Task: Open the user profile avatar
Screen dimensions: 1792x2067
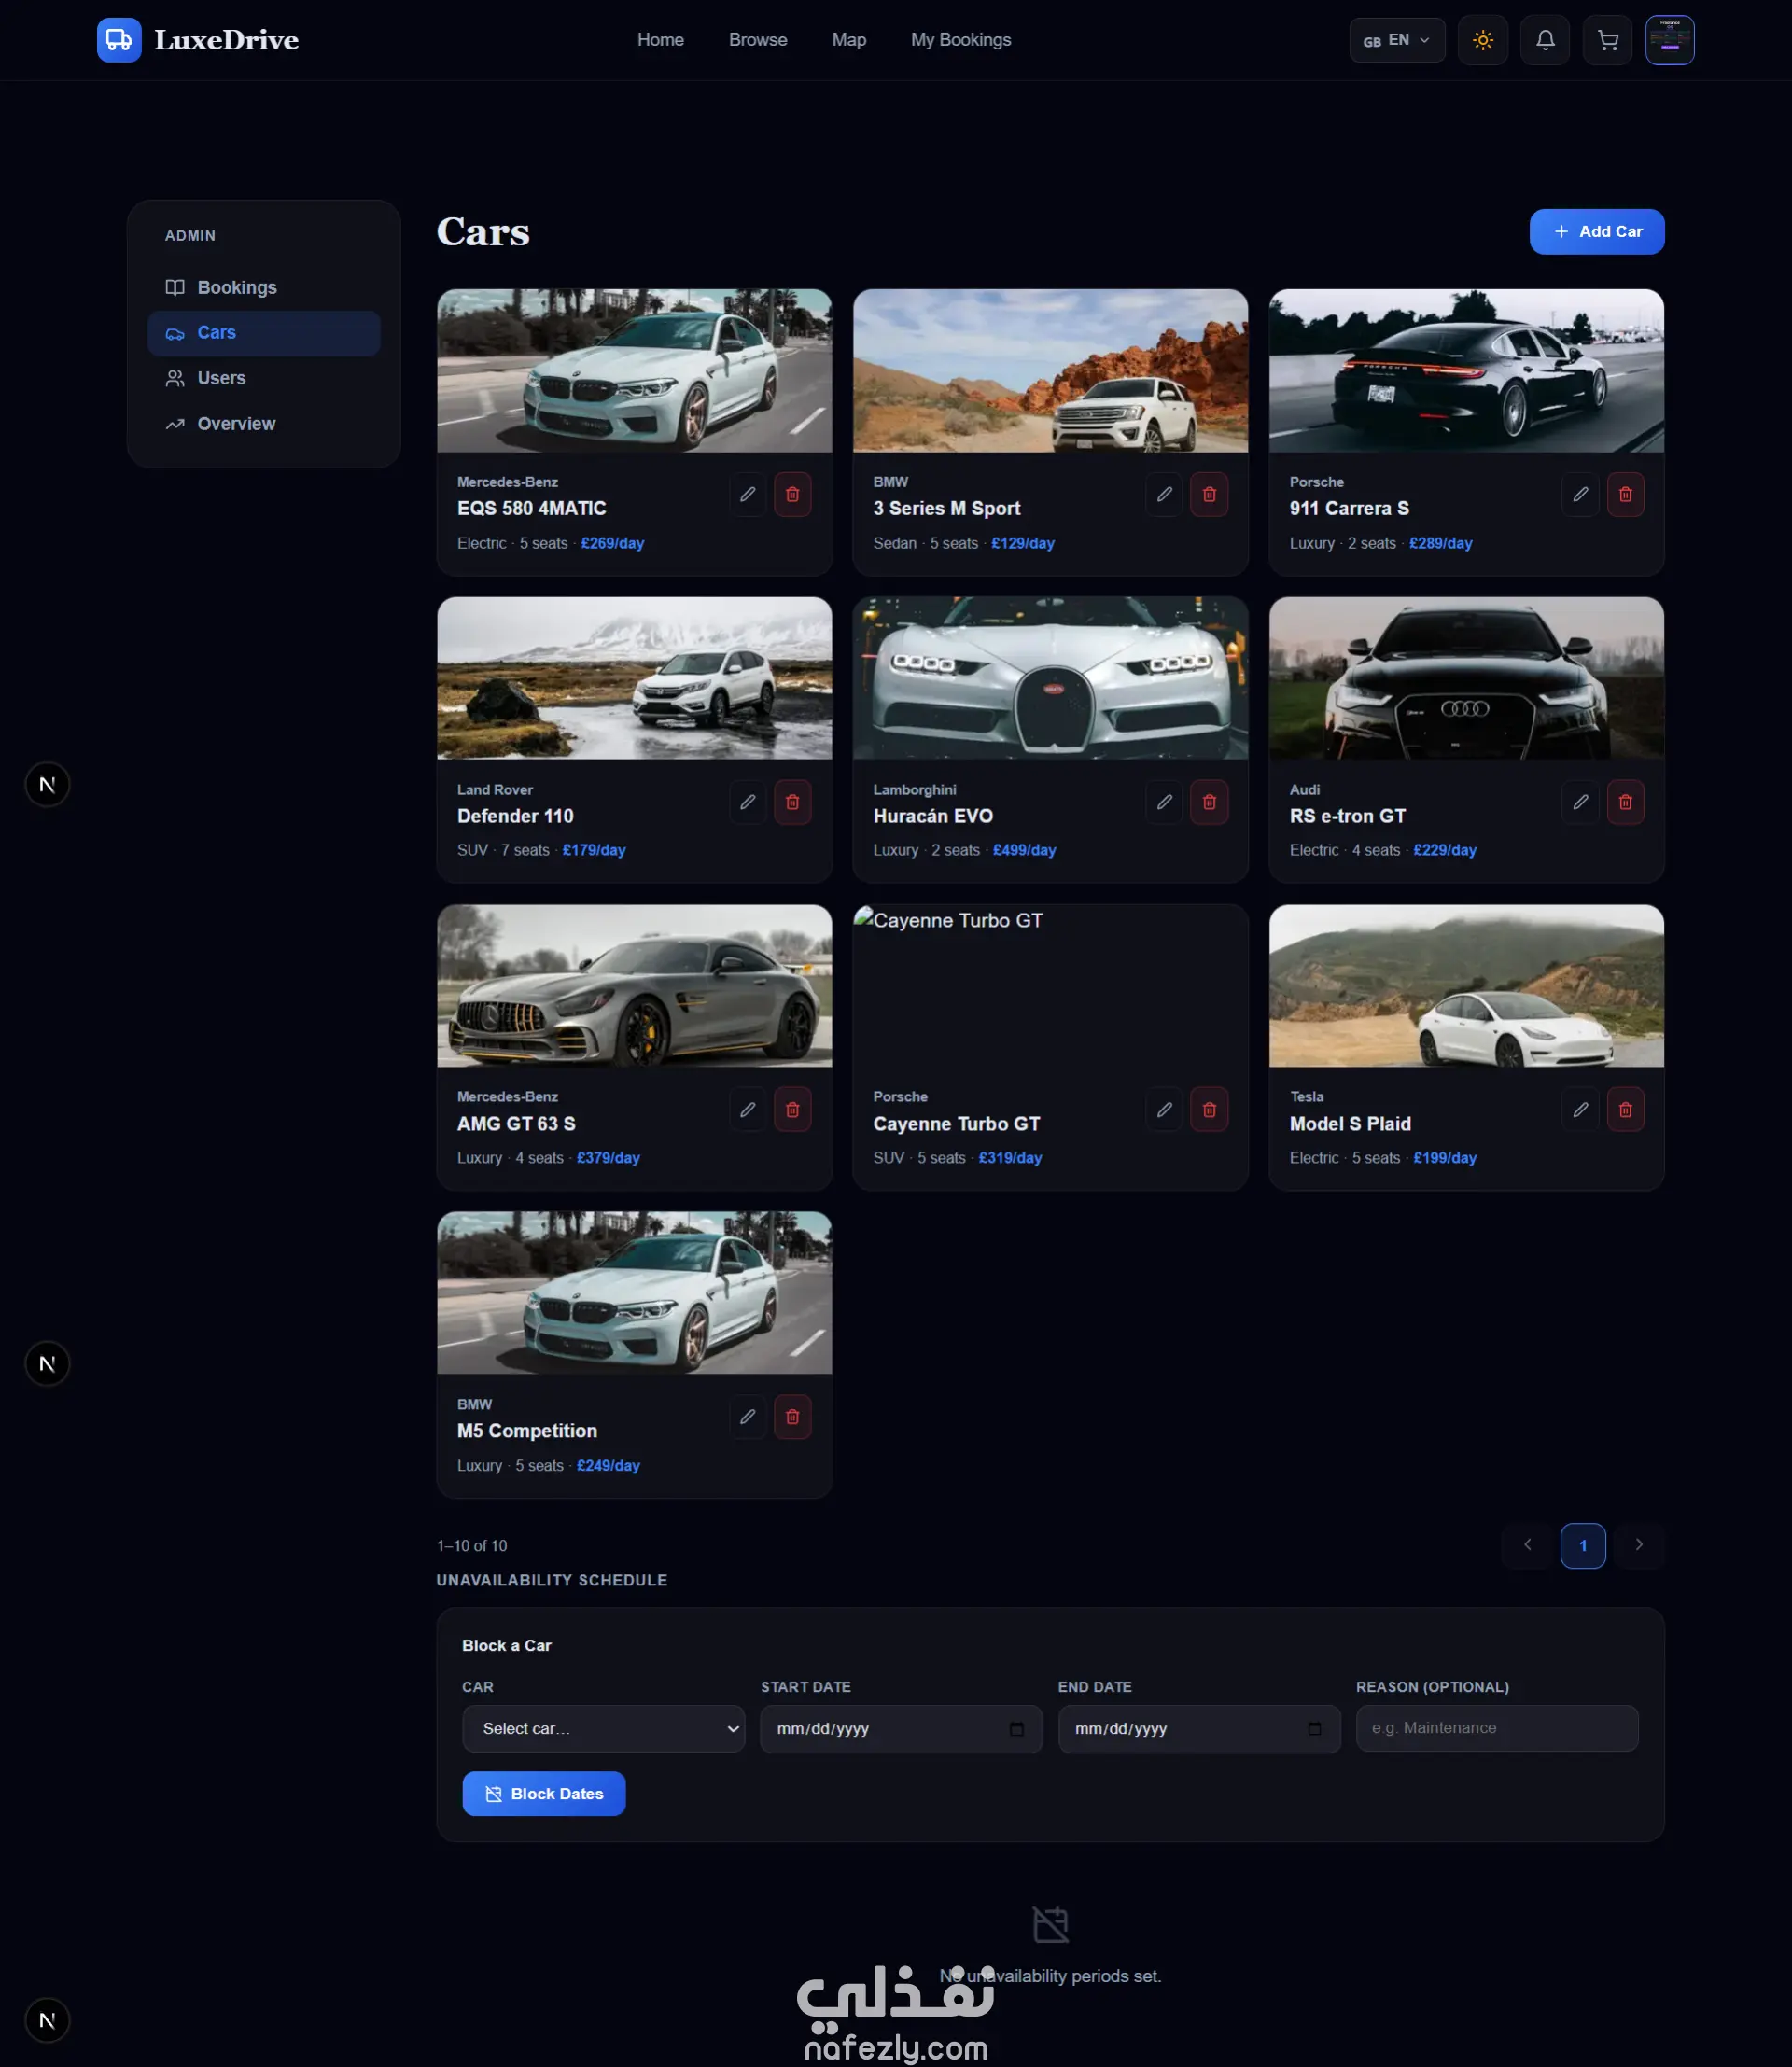Action: pyautogui.click(x=1670, y=40)
